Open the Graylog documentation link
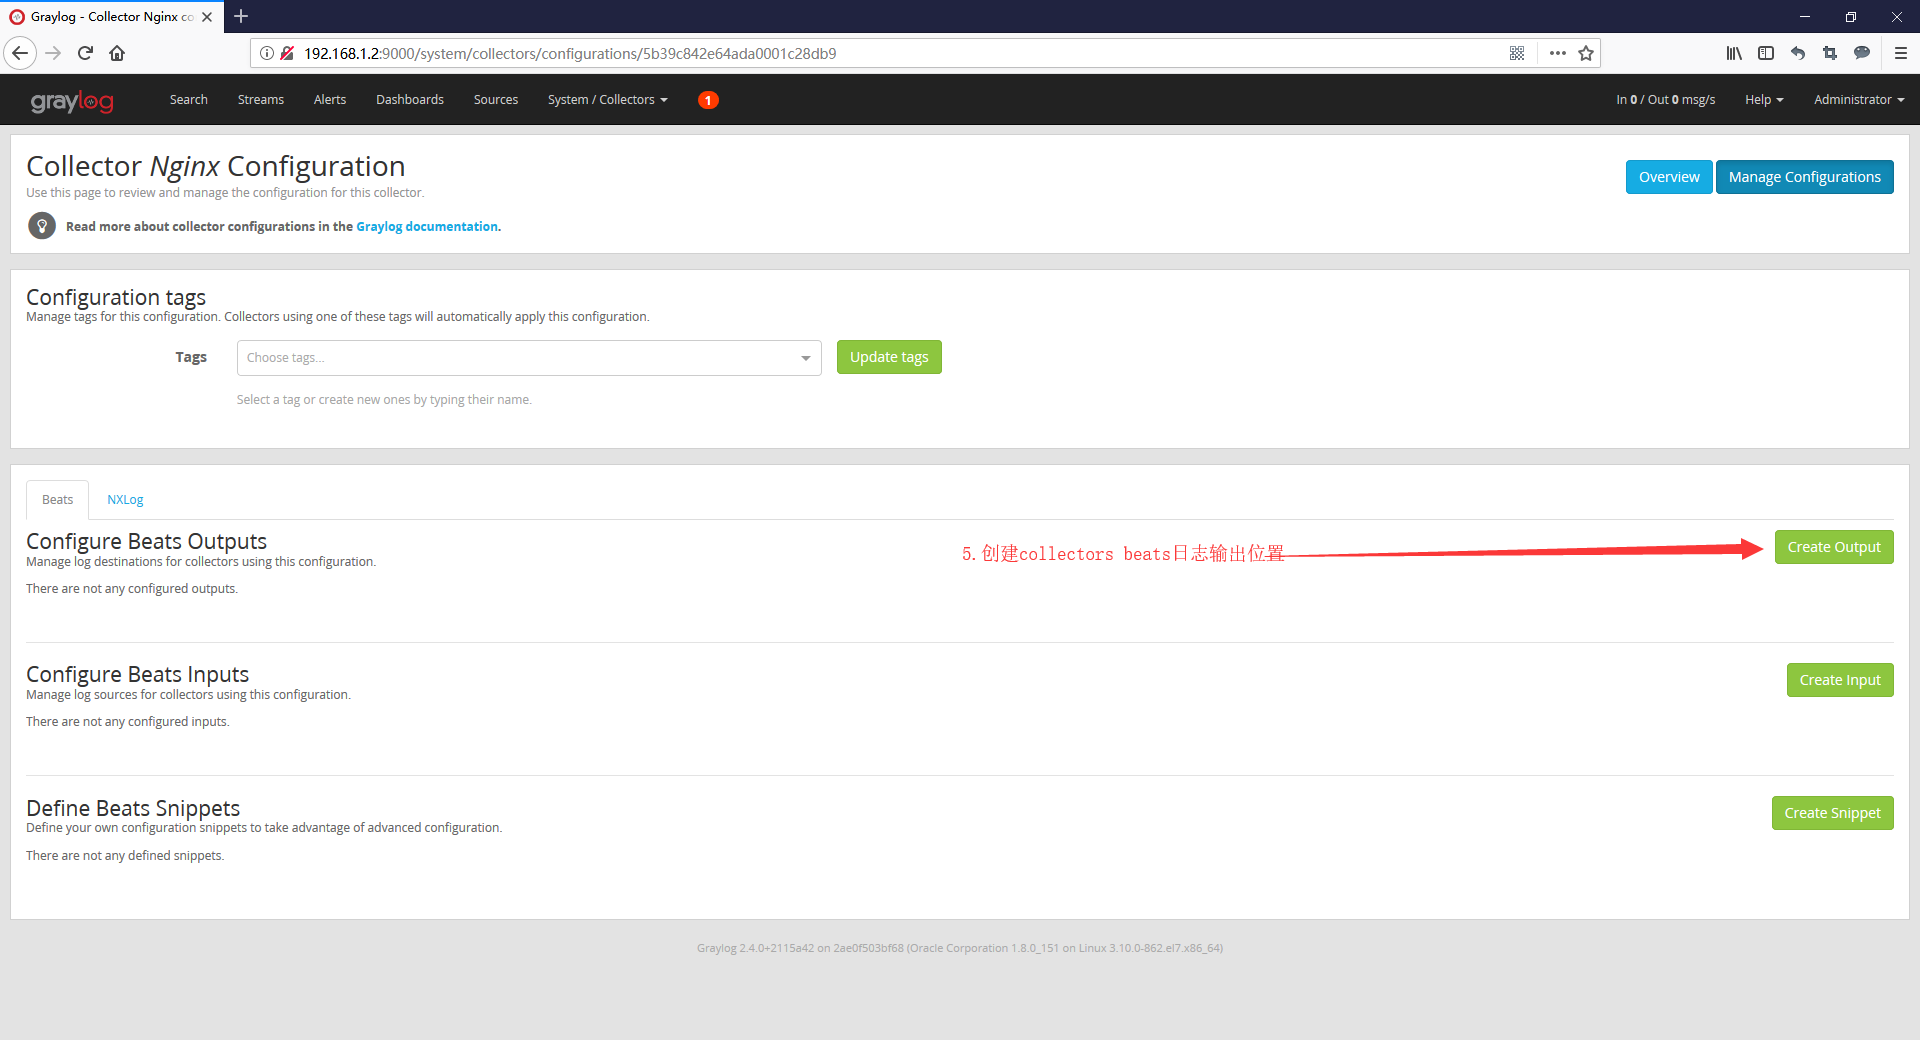Screen dimensions: 1920x1040 click(427, 227)
